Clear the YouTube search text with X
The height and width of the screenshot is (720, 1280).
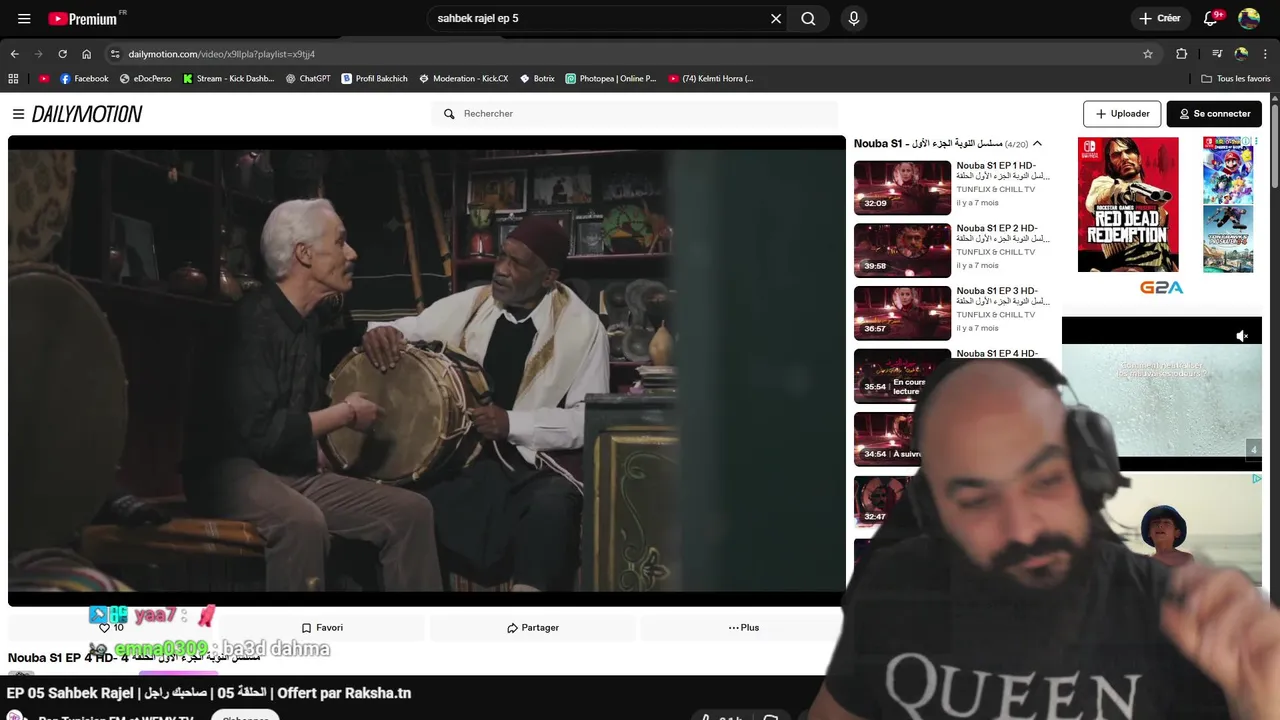(776, 18)
